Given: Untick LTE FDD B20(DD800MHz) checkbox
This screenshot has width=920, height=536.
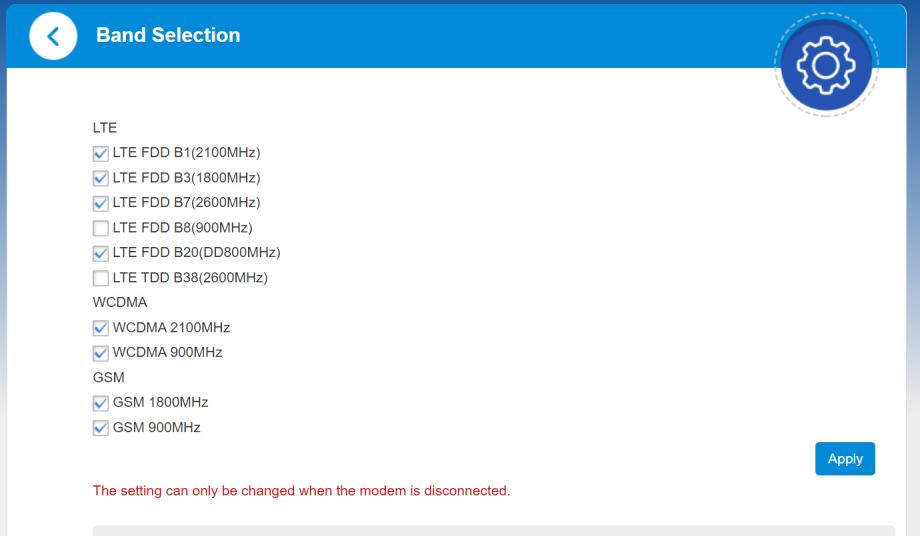Looking at the screenshot, I should point(100,253).
